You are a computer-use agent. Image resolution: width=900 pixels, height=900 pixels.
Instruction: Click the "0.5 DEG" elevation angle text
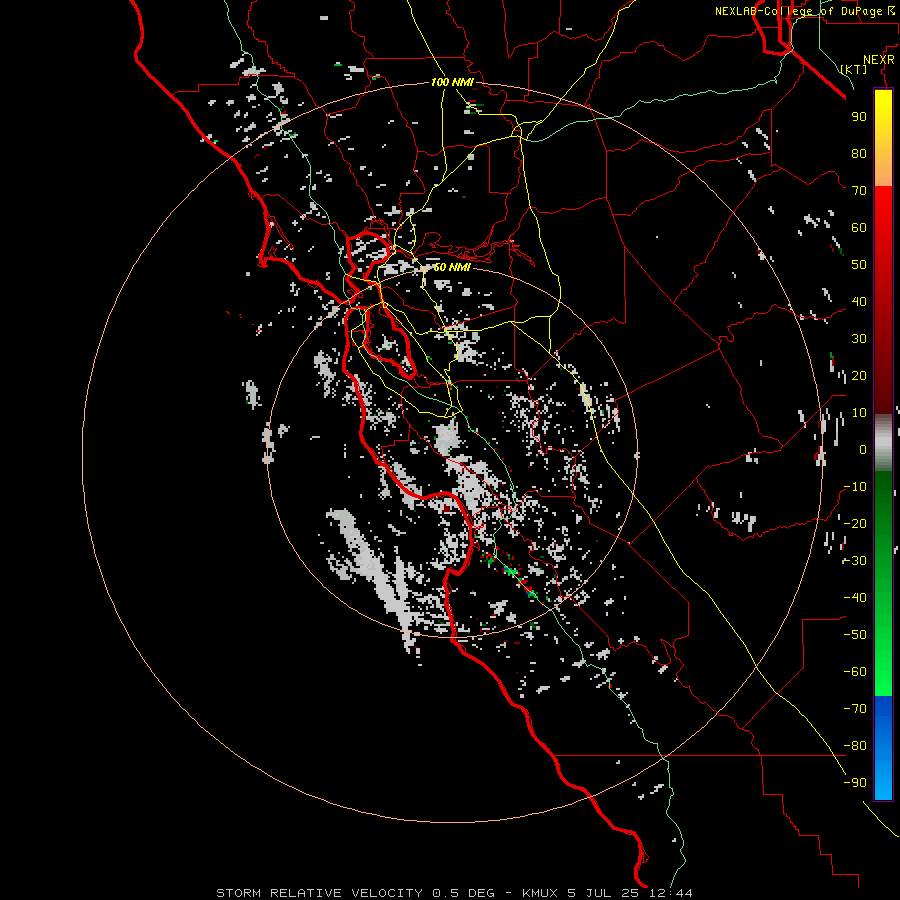[x=463, y=893]
